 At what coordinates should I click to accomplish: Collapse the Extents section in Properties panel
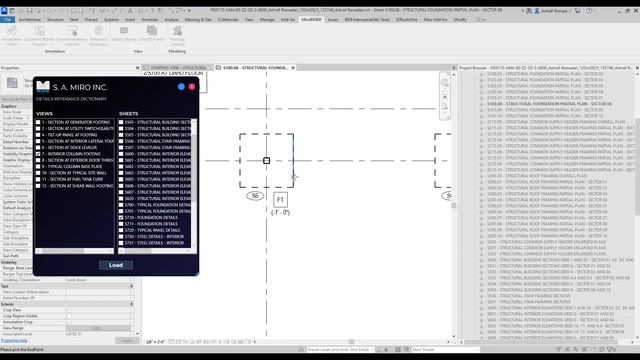[131, 304]
